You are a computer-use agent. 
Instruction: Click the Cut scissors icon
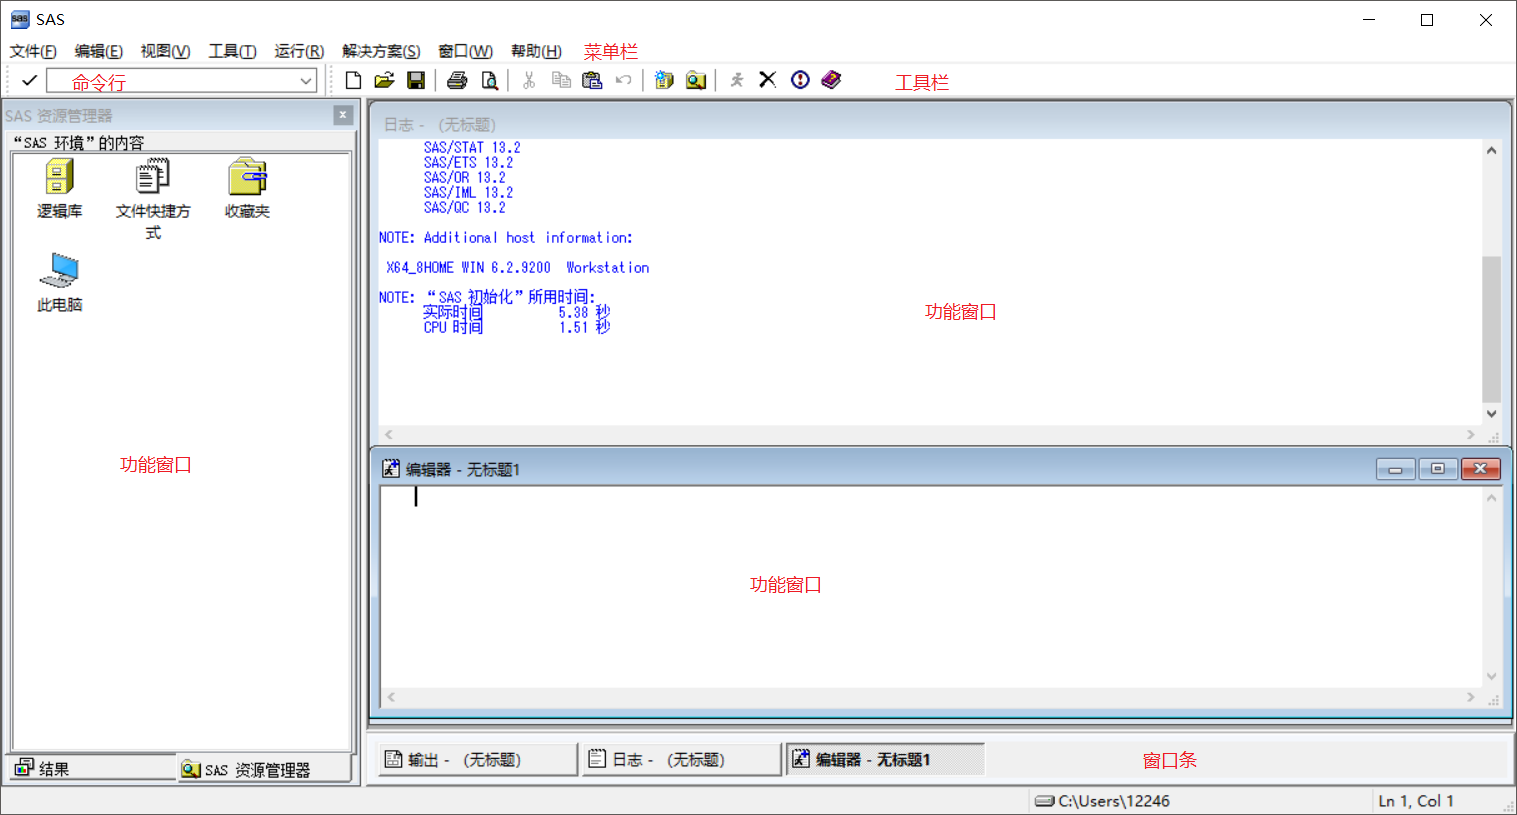pos(529,80)
